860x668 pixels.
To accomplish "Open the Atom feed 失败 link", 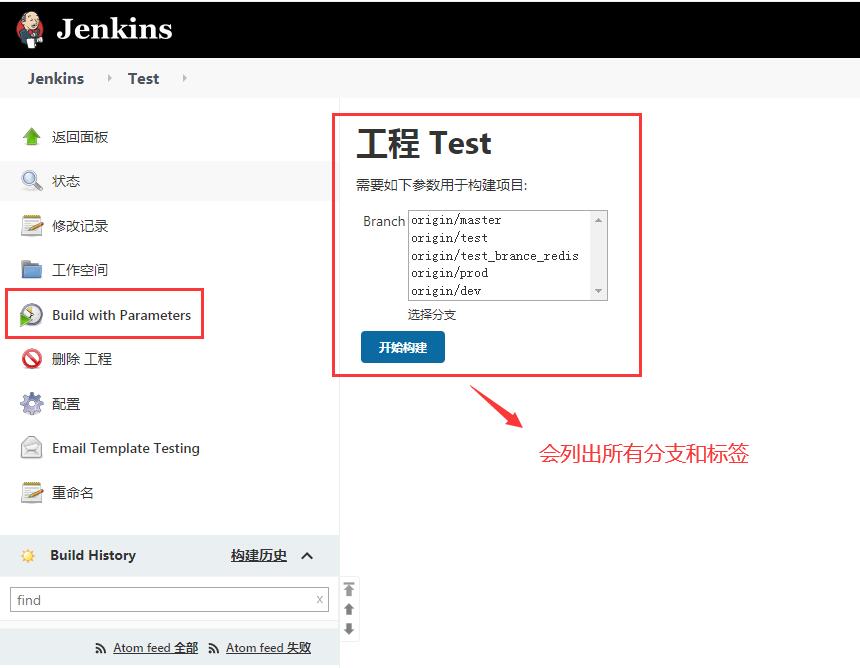I will (269, 648).
